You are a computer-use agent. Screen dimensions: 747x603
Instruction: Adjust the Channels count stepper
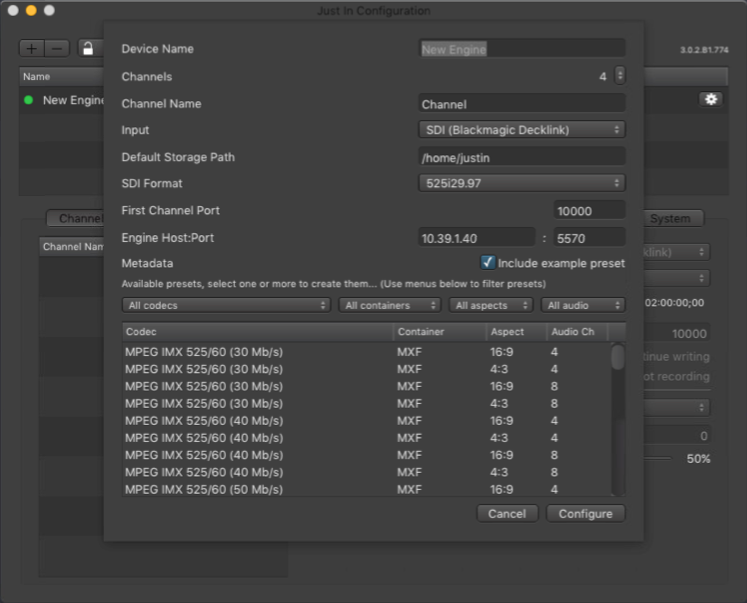619,76
